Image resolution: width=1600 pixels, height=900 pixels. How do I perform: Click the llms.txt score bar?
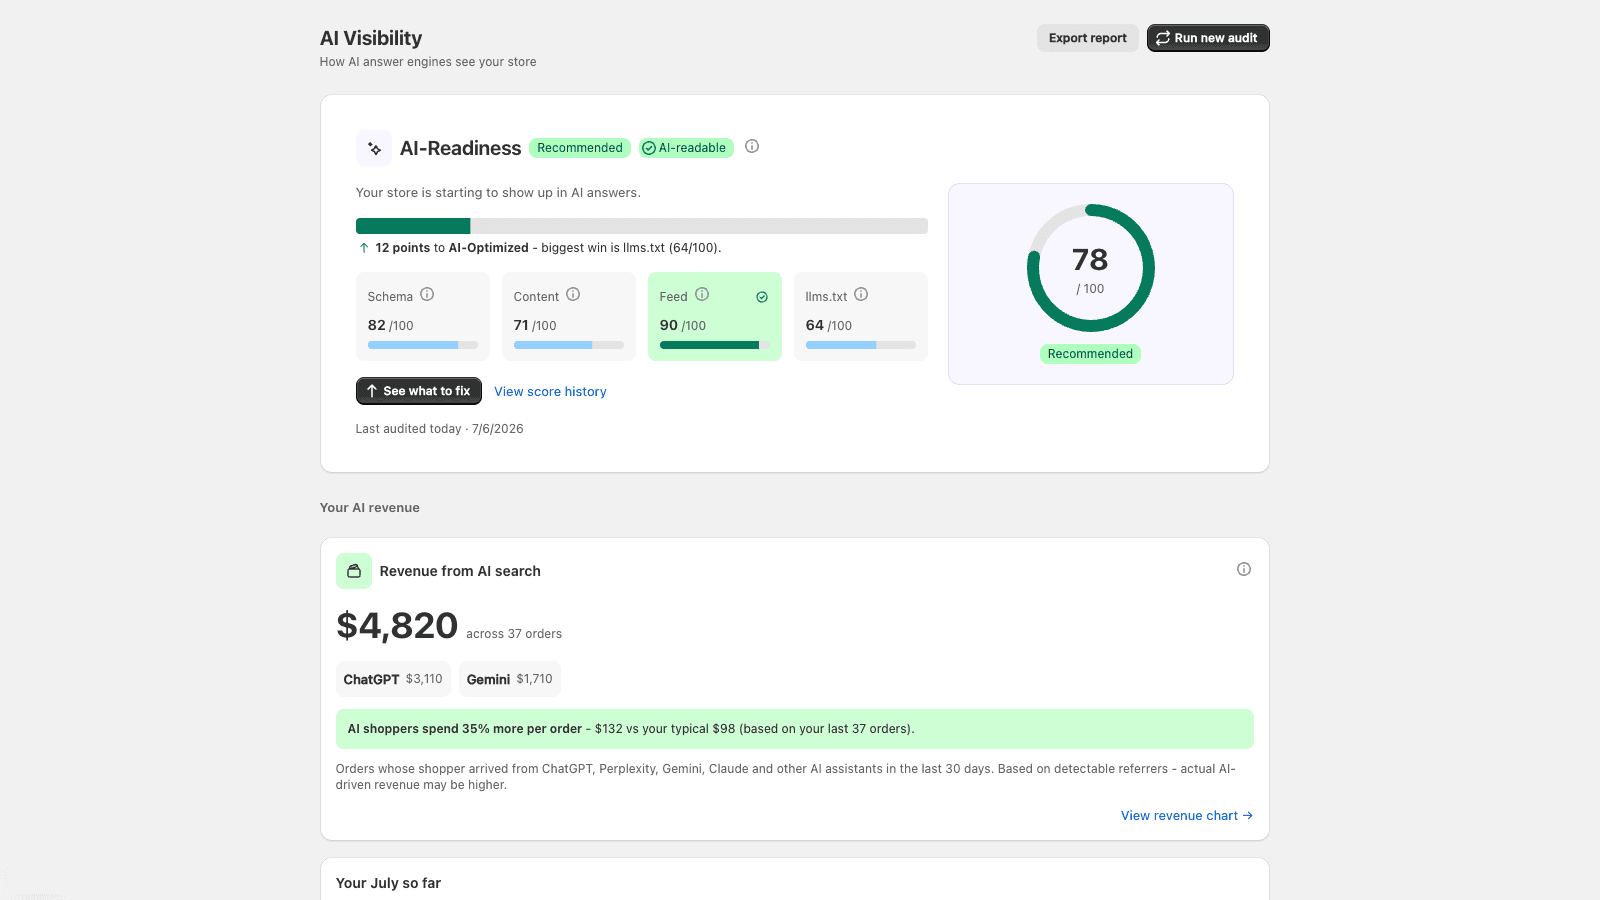[x=861, y=345]
